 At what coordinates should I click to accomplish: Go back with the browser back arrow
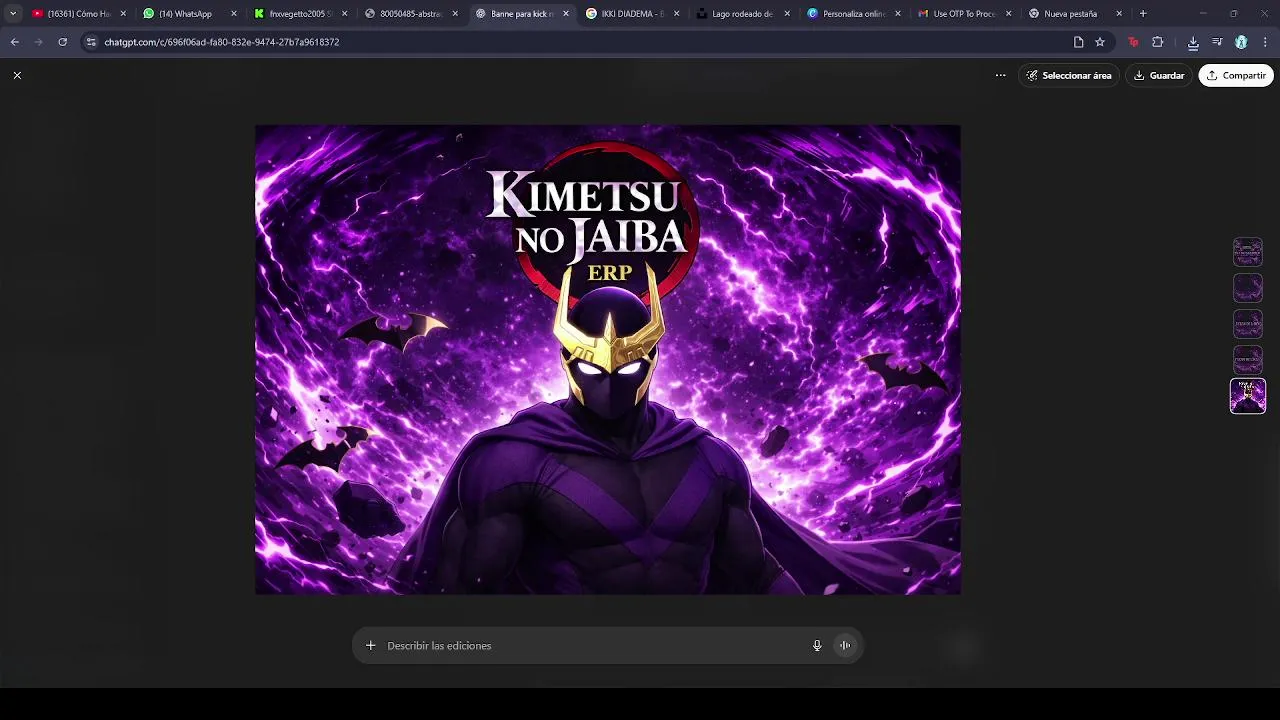[15, 42]
